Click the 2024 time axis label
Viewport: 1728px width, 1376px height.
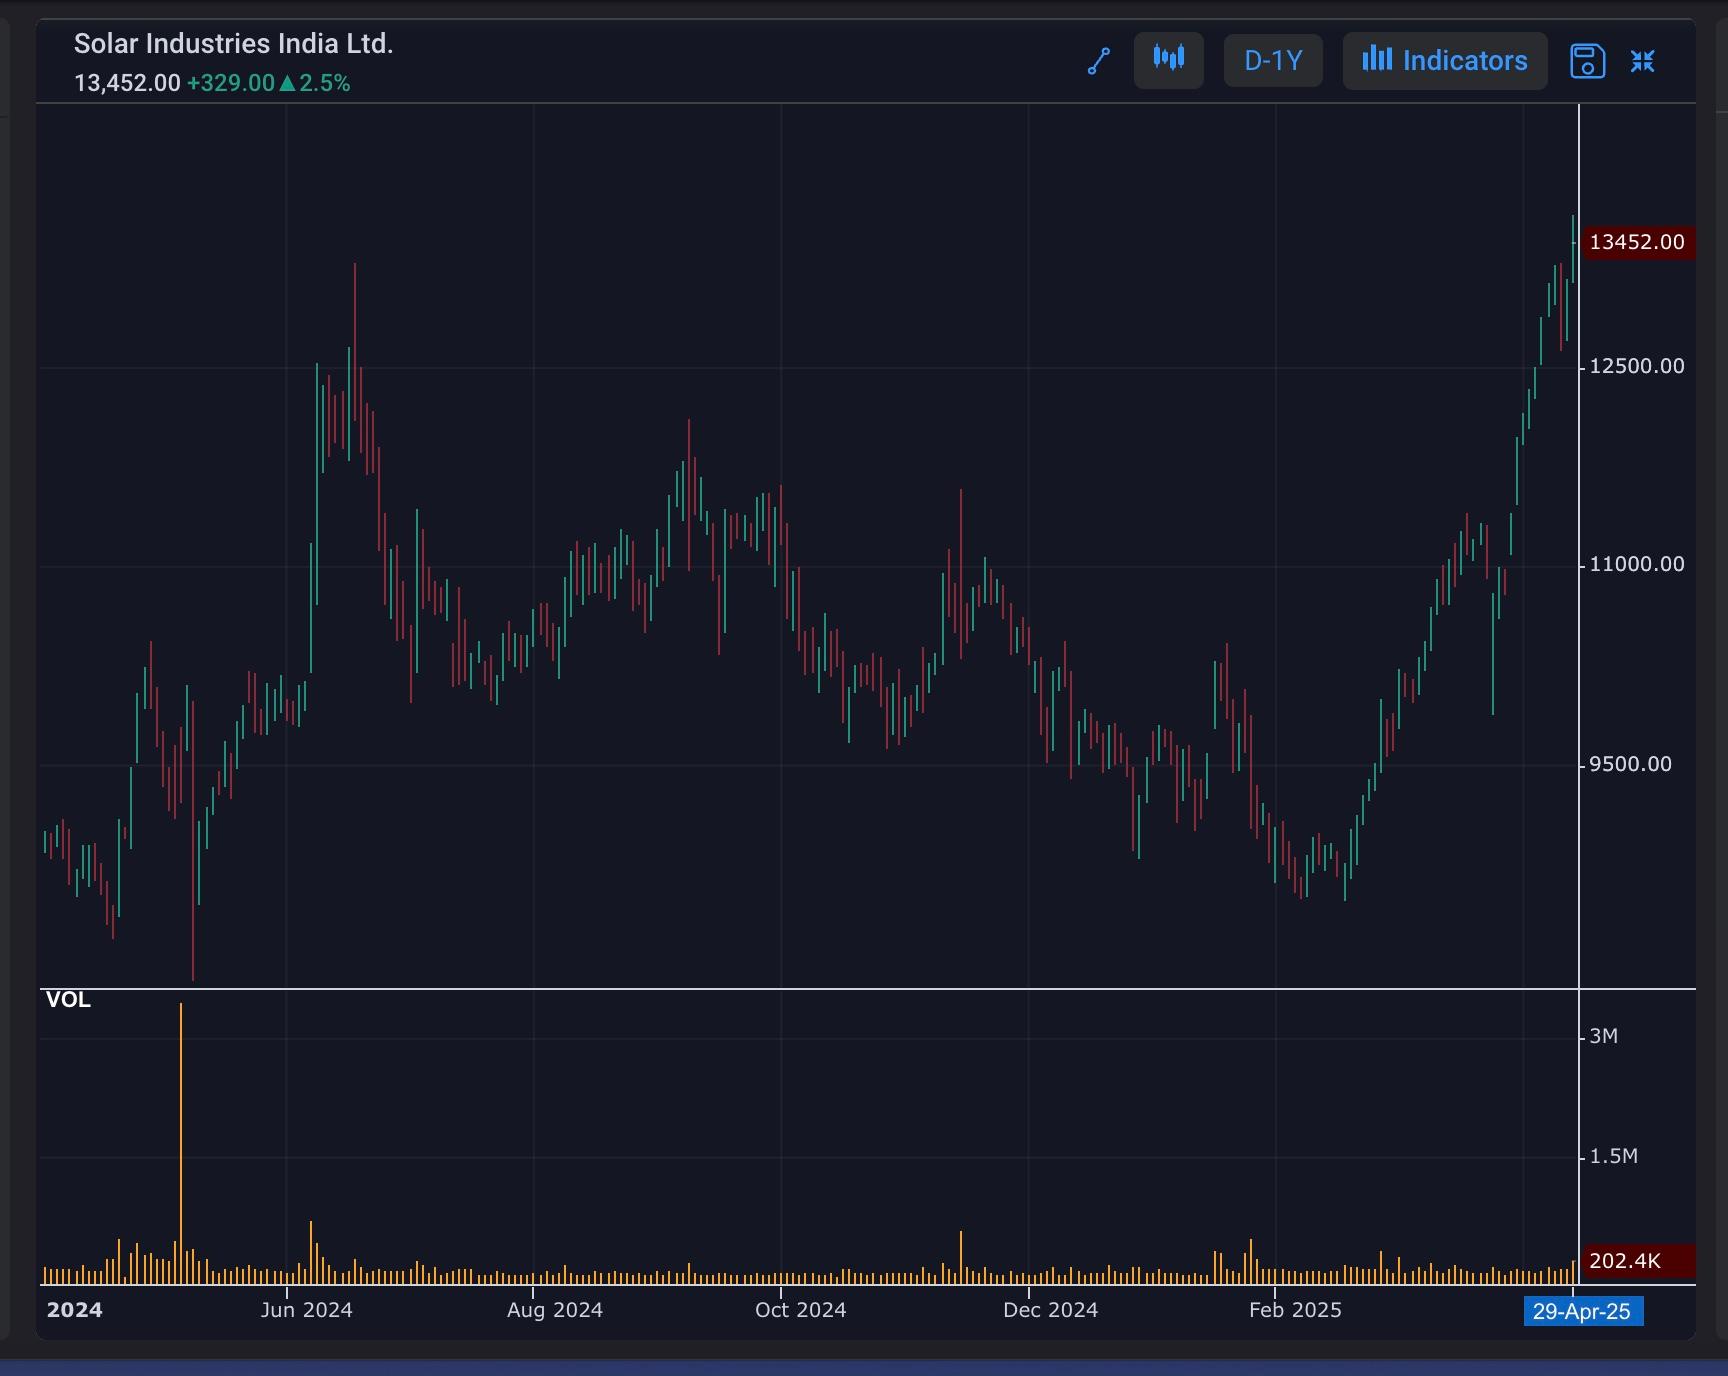coord(74,1310)
